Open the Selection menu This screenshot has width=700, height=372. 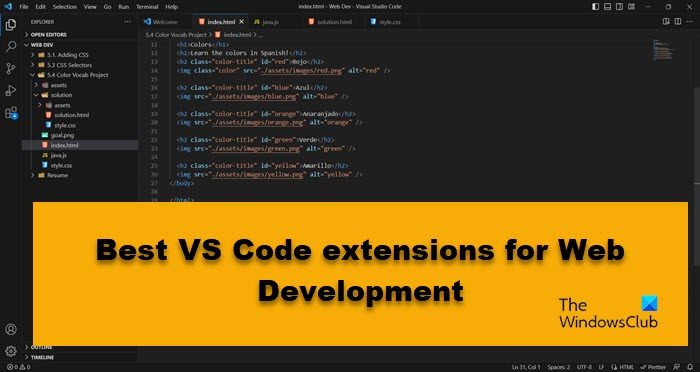point(65,7)
